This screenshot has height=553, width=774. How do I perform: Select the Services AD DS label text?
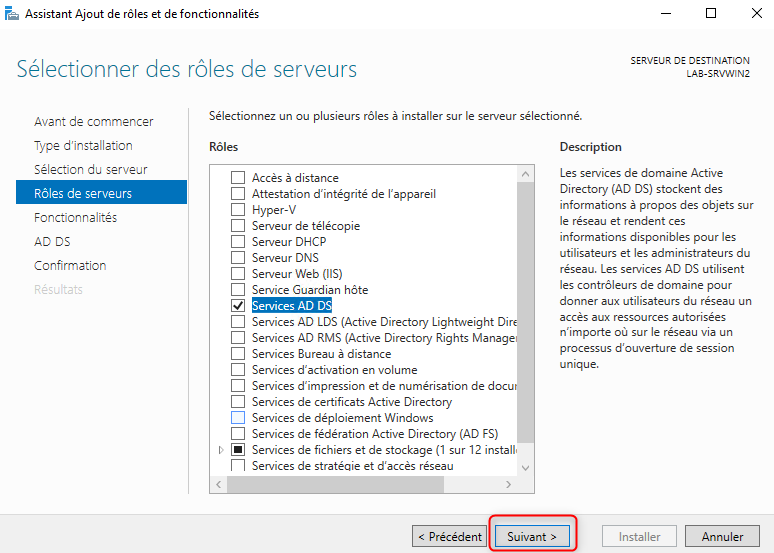(x=292, y=306)
